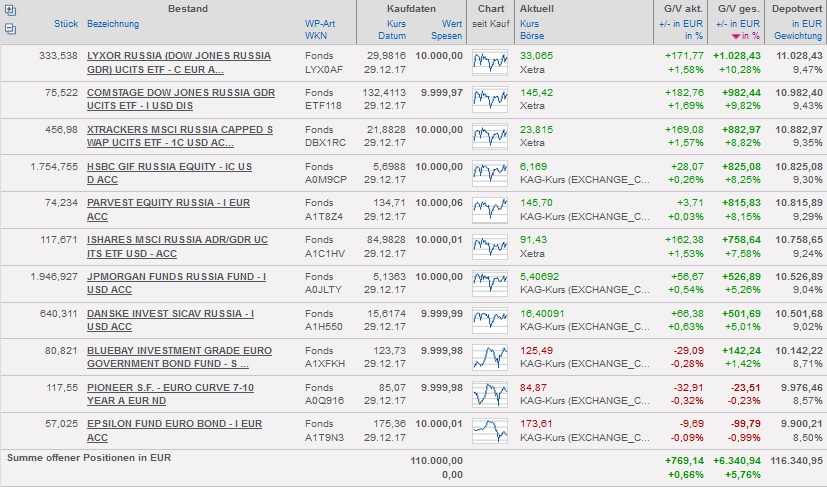
Task: Select Summe offener Positionen in EUR
Action: click(89, 458)
